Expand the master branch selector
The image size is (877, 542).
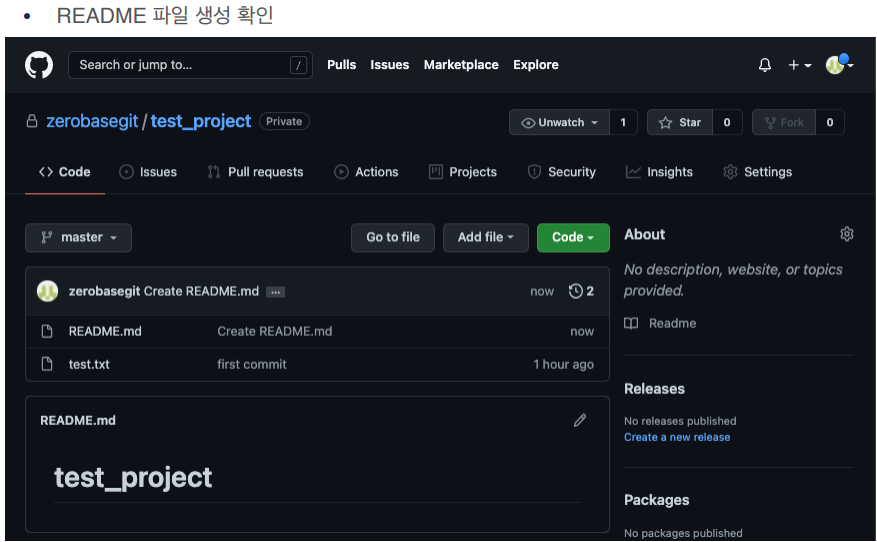(78, 238)
